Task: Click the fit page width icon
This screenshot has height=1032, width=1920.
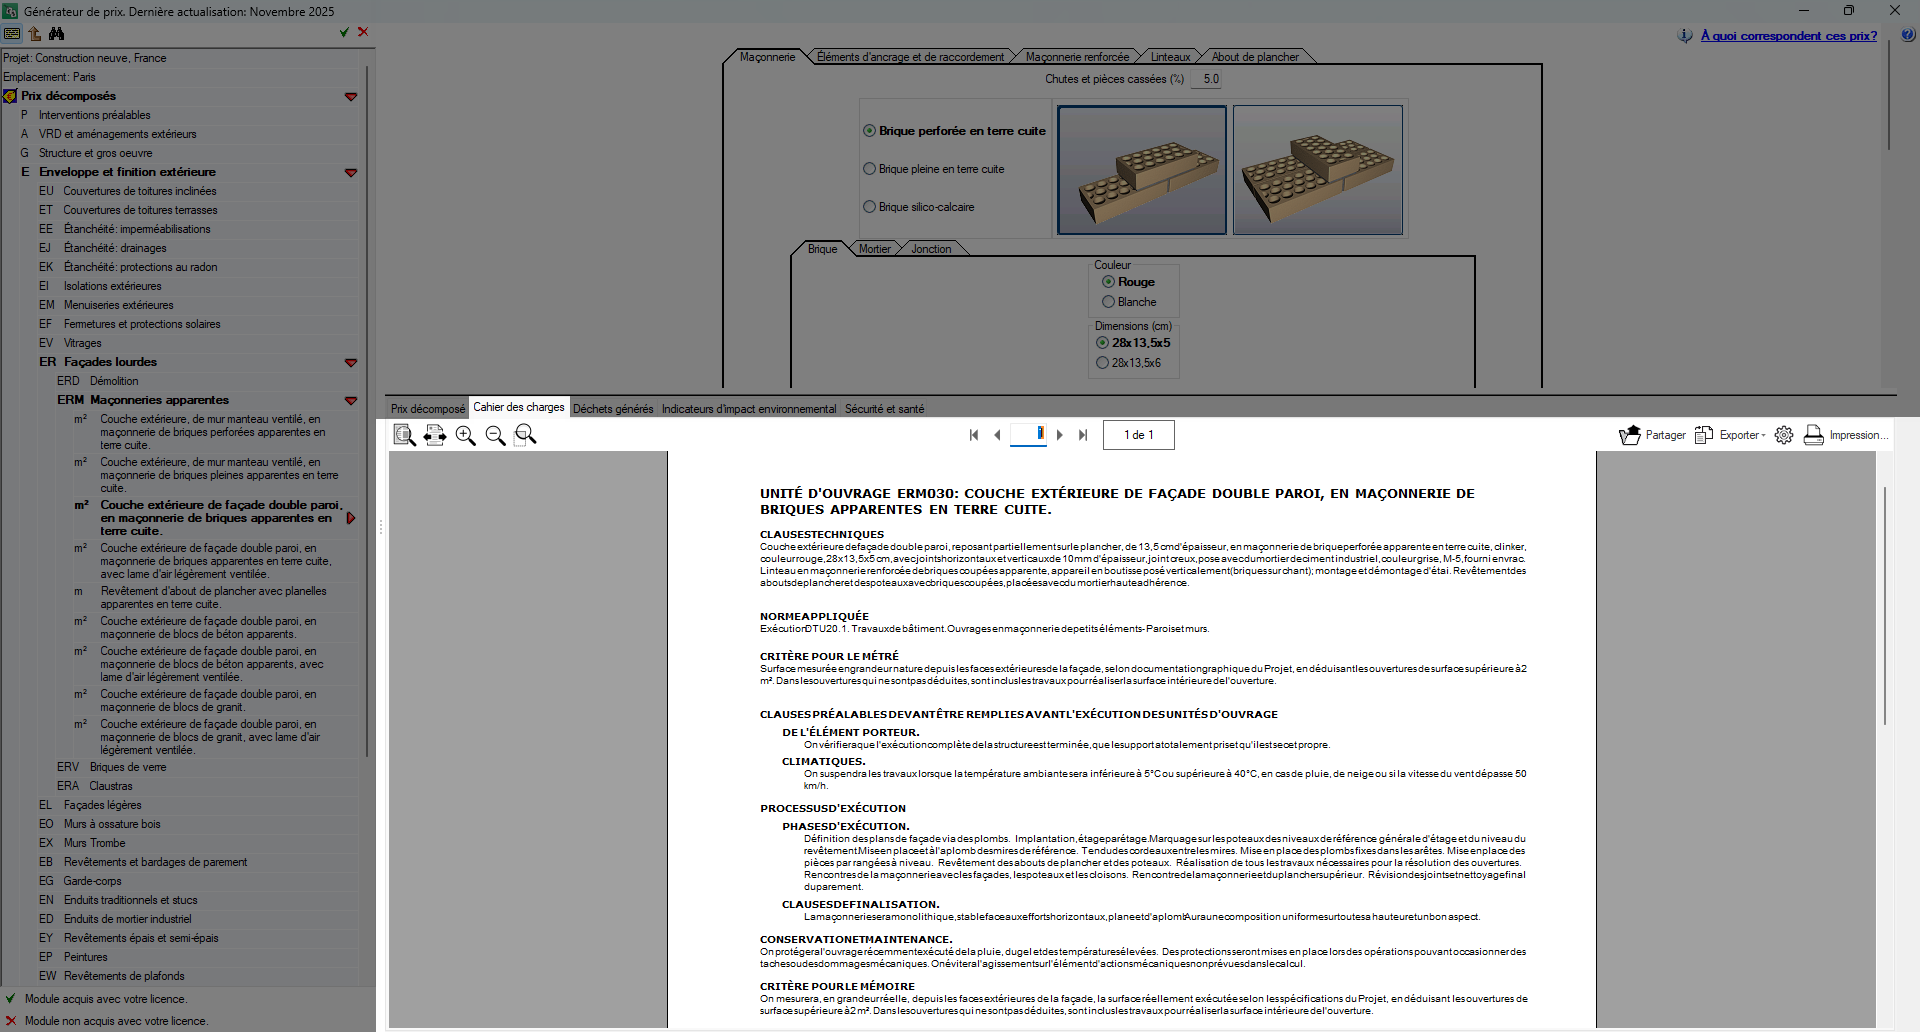Action: [435, 435]
